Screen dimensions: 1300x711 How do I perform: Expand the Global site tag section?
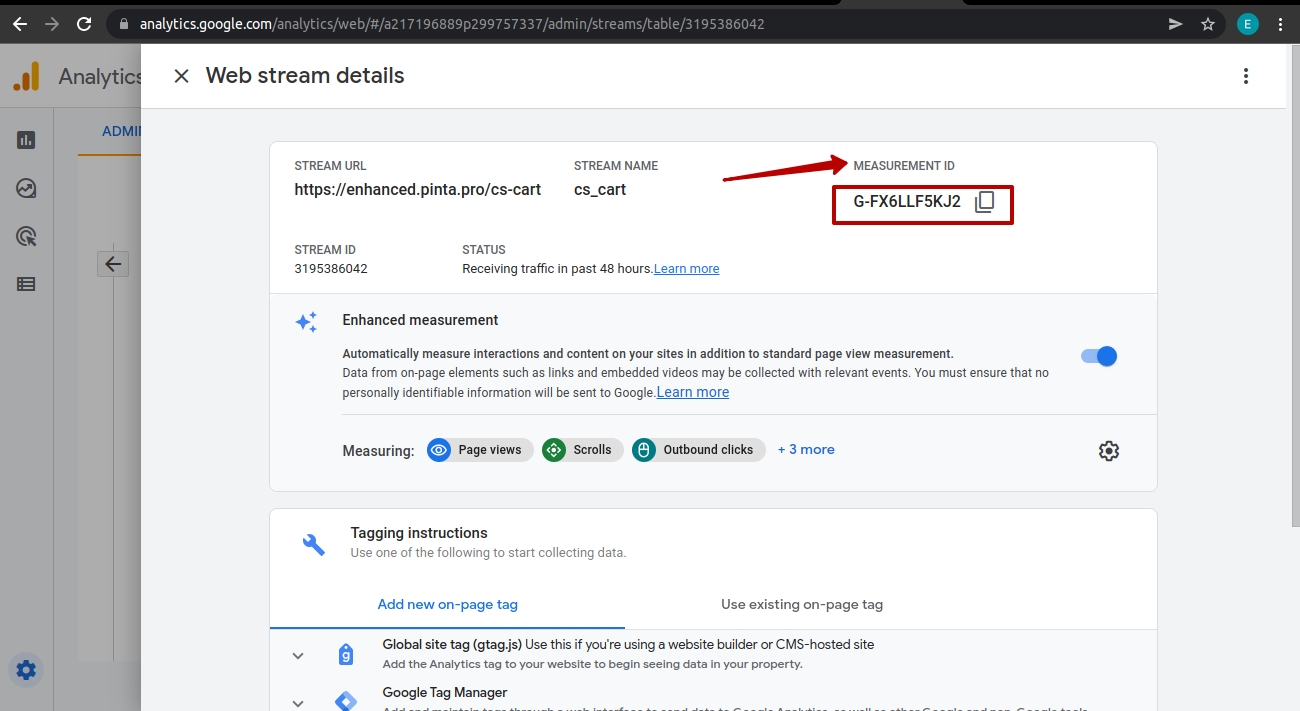tap(298, 655)
